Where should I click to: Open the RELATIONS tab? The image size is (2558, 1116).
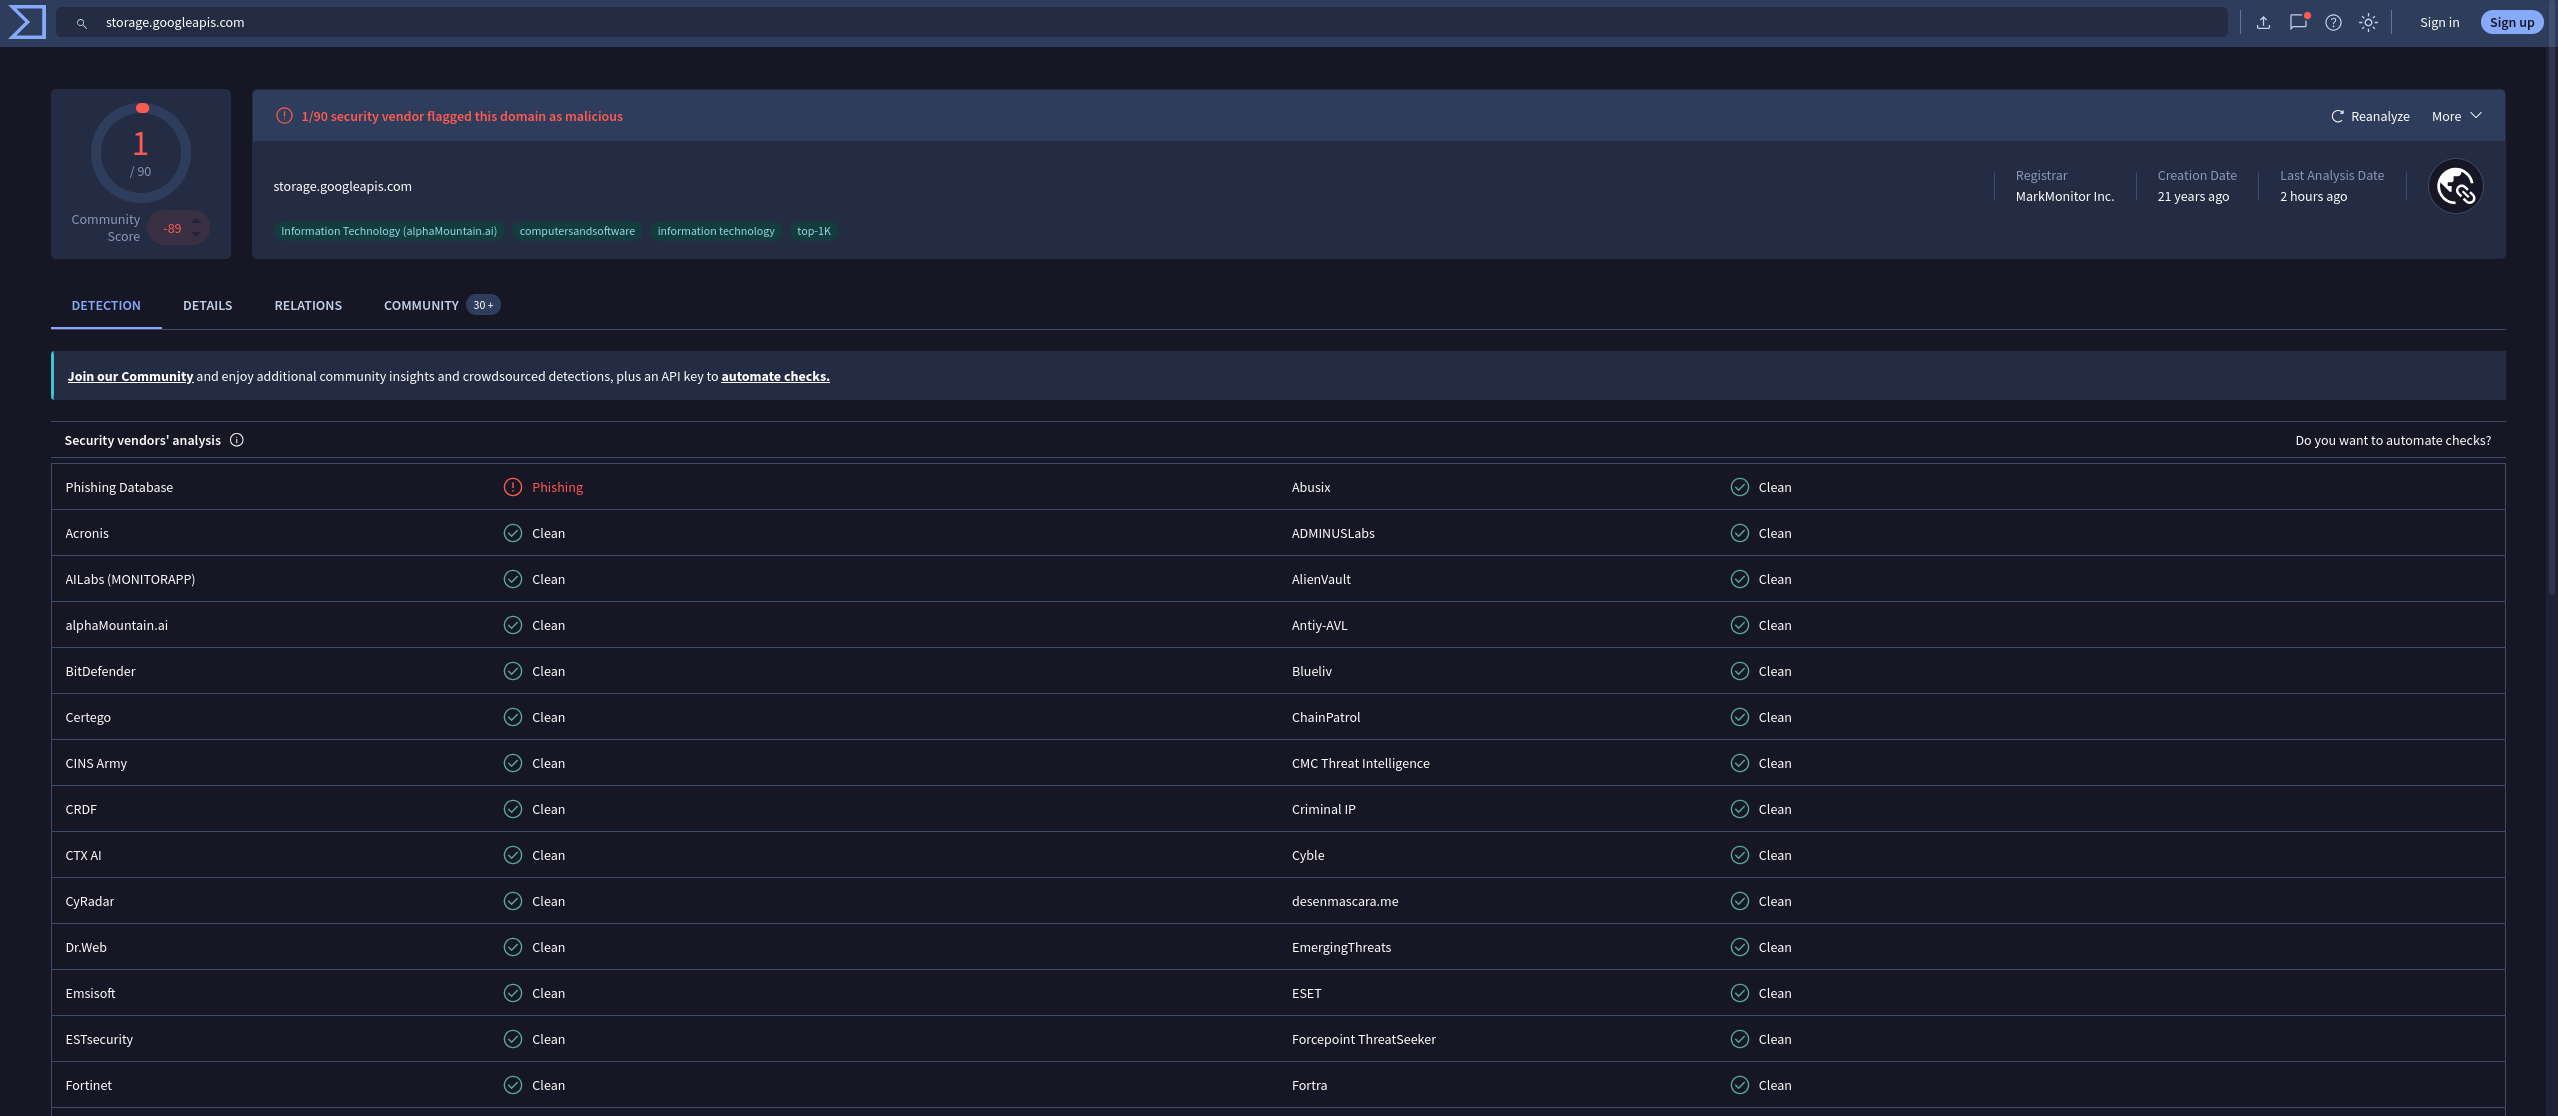(x=308, y=305)
